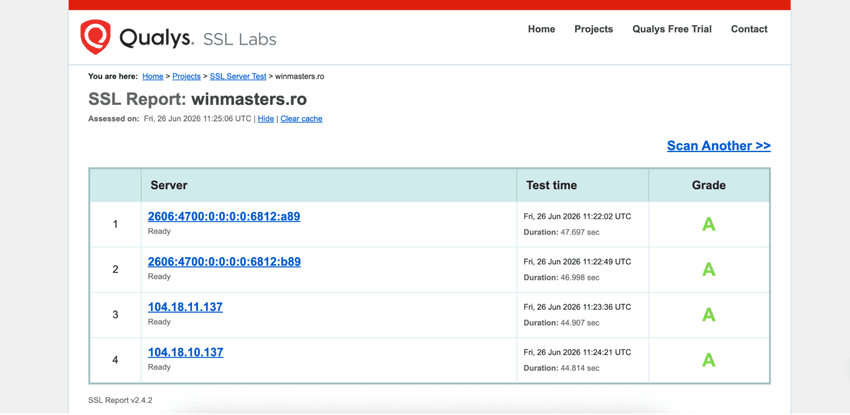Image resolution: width=850 pixels, height=415 pixels.
Task: Click the test time 11:22:02 UTC
Action: tap(577, 216)
